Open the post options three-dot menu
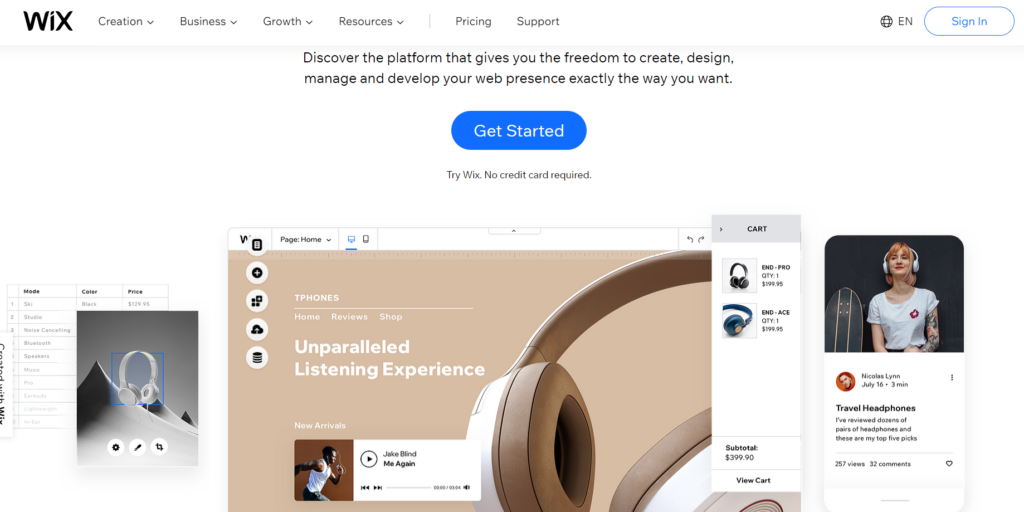 click(x=952, y=377)
